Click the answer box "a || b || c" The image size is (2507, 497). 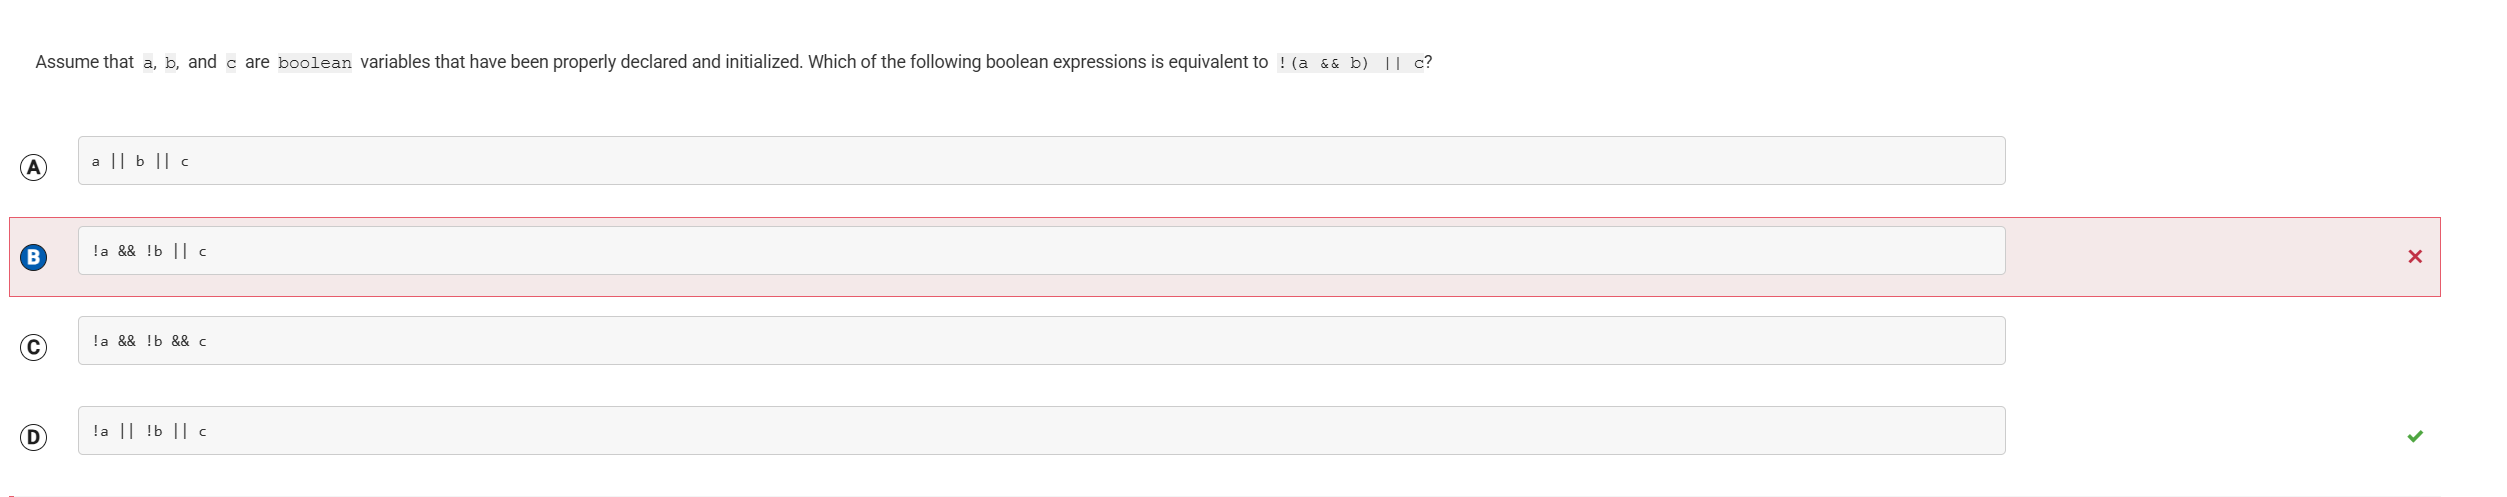tap(1040, 161)
